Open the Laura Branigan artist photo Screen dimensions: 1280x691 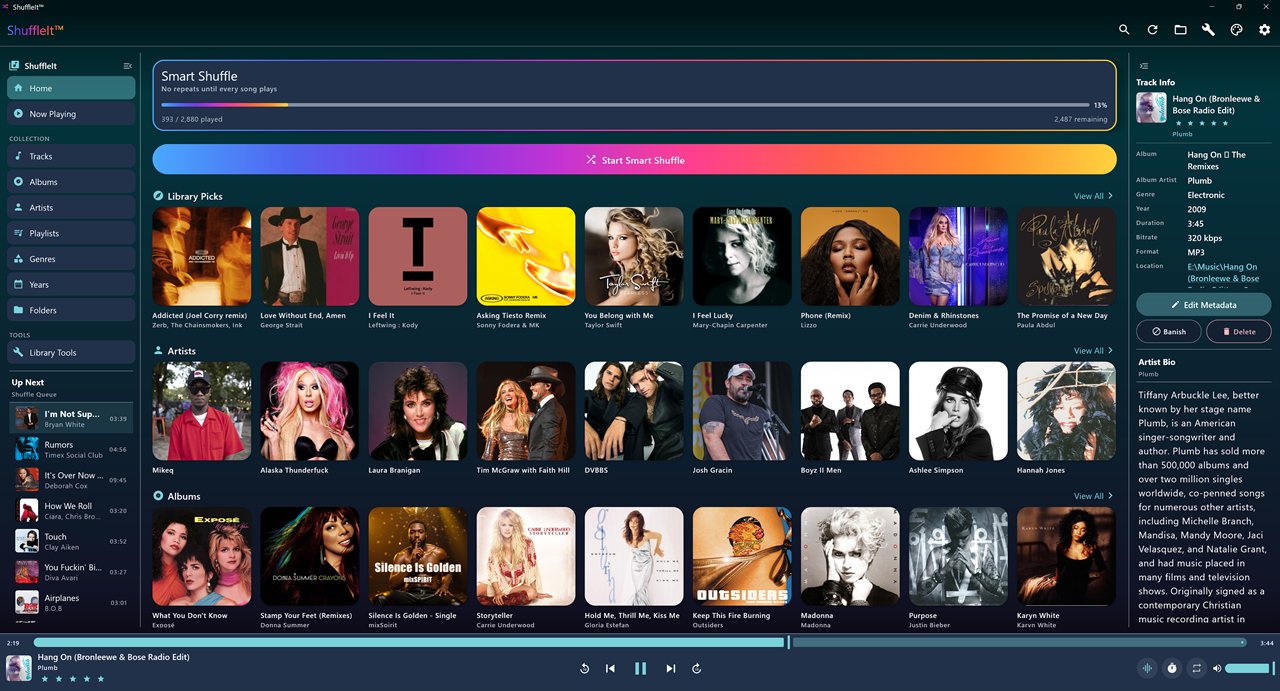pyautogui.click(x=418, y=411)
